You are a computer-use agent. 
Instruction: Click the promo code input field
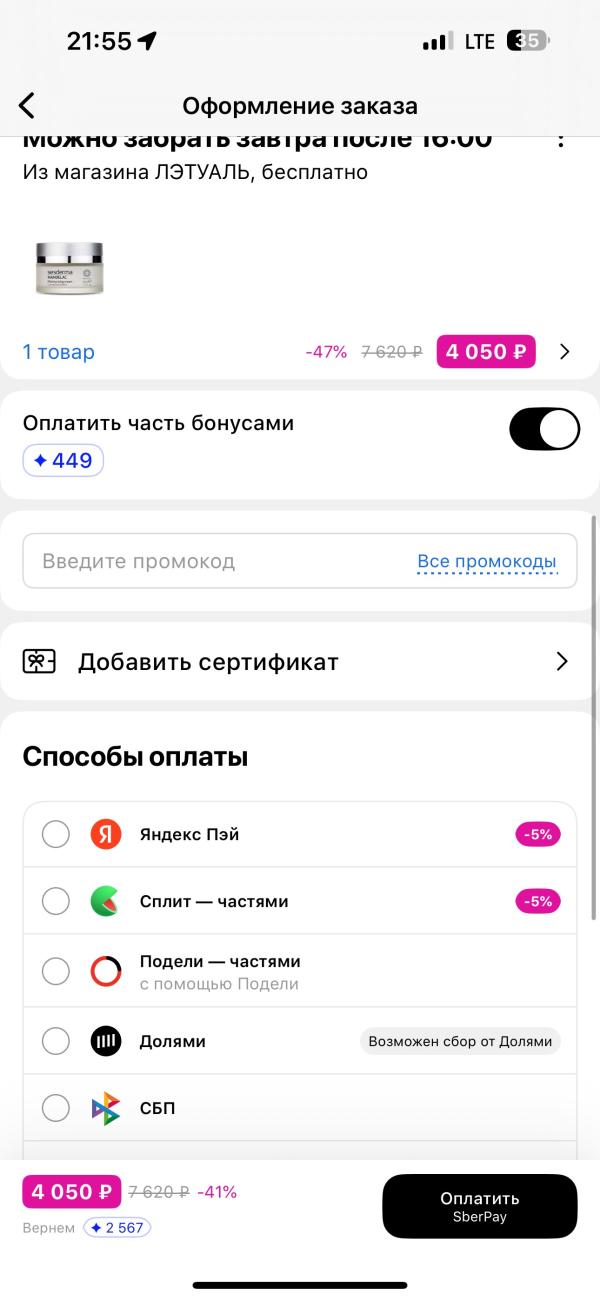click(200, 561)
